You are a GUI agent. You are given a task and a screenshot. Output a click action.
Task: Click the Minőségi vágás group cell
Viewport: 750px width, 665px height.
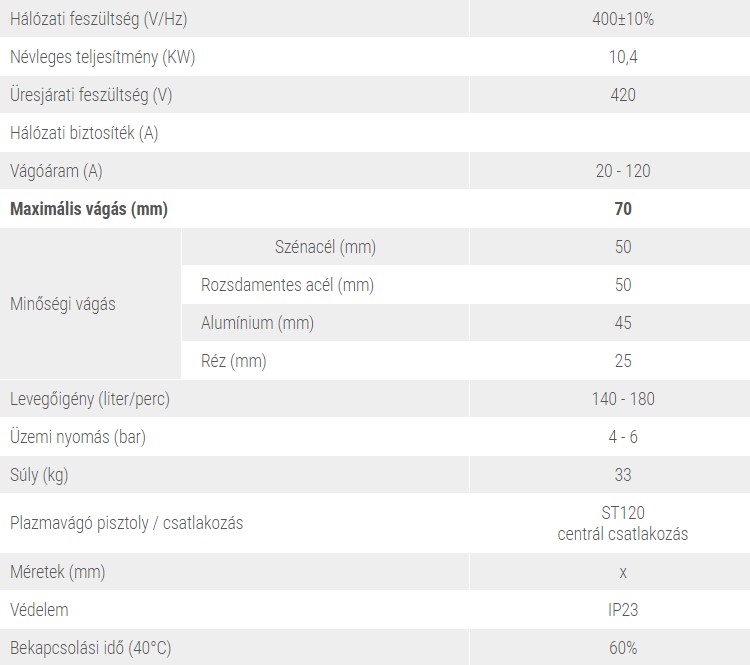click(62, 304)
